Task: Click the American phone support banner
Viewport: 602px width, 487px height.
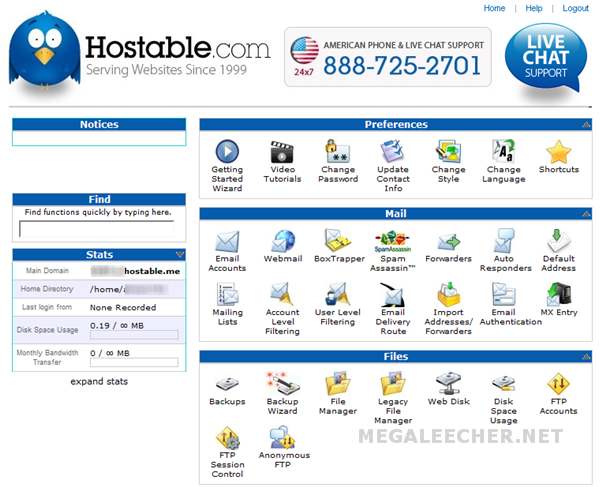Action: point(388,57)
